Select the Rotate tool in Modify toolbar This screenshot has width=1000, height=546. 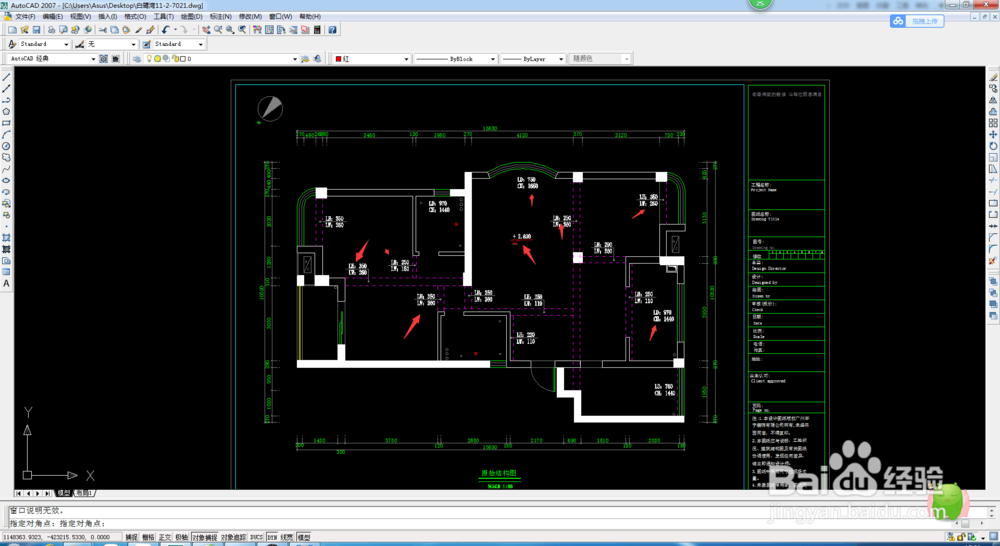click(993, 146)
